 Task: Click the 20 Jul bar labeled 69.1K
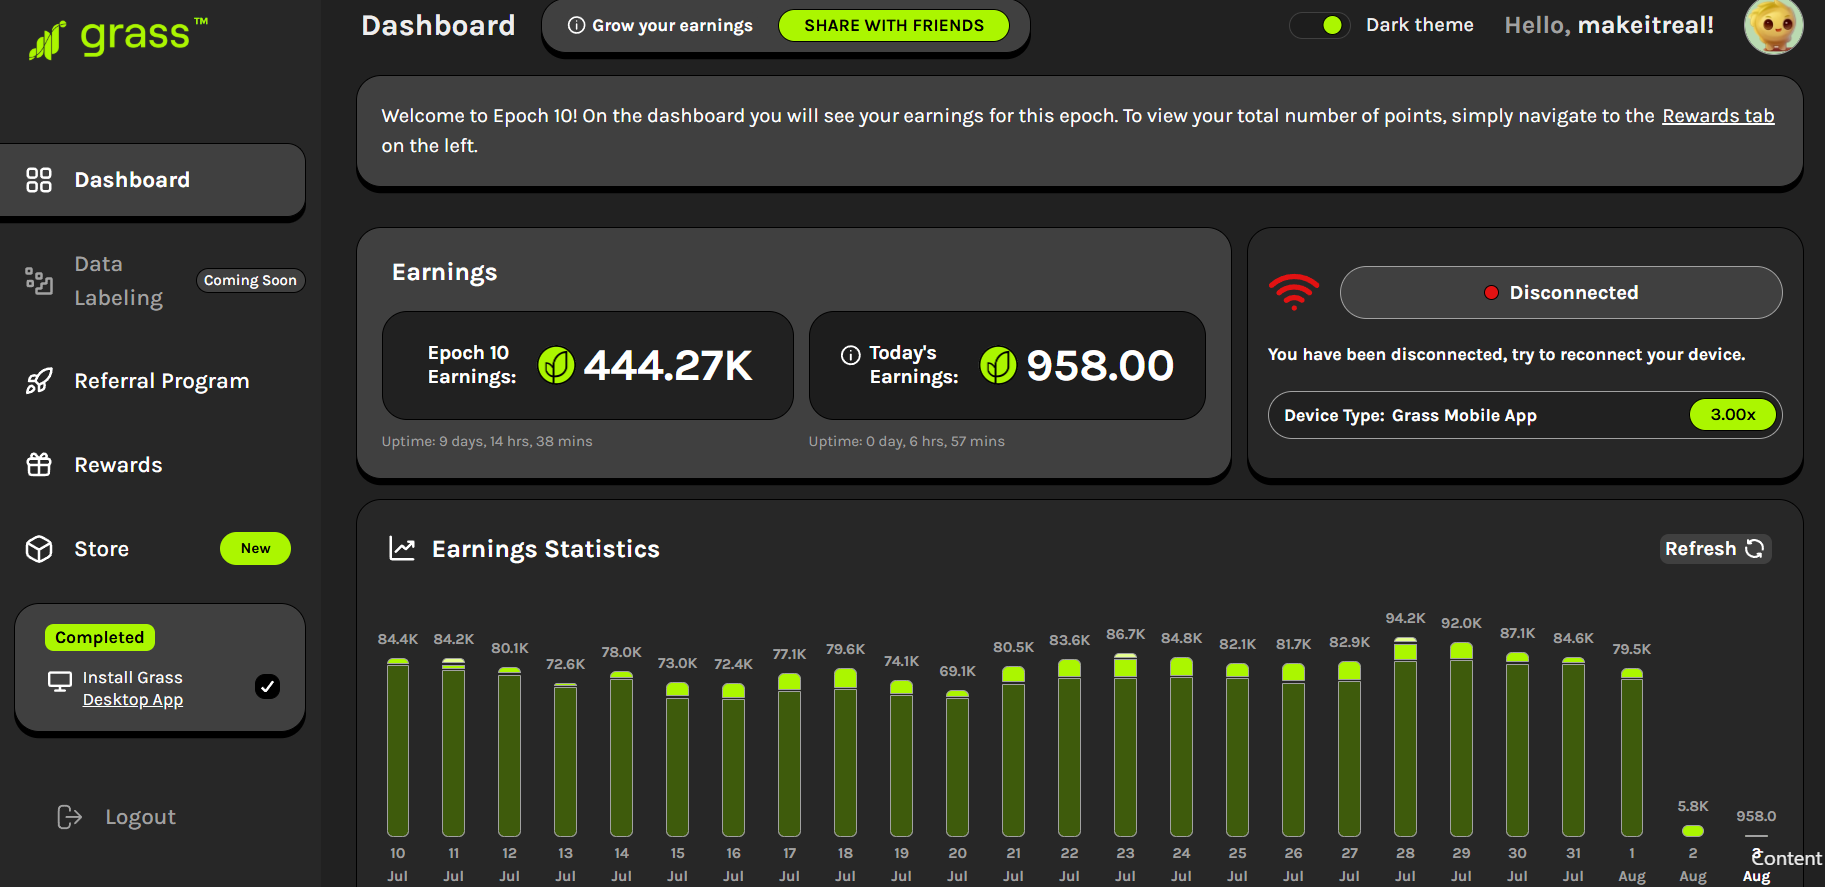point(957,763)
